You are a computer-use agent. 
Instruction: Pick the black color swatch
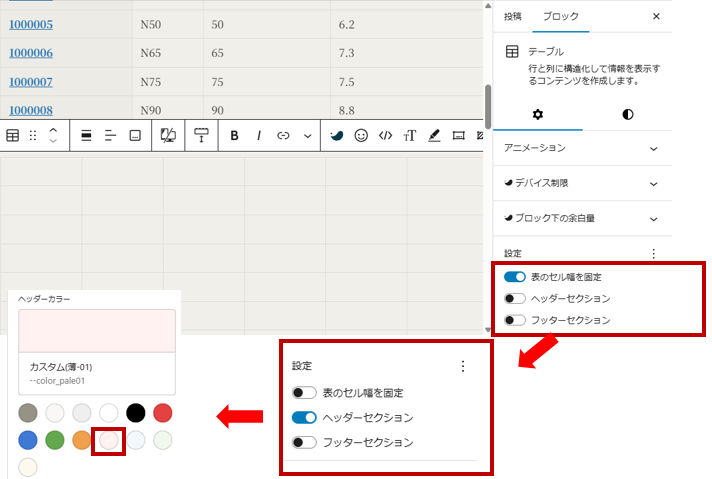(x=136, y=413)
